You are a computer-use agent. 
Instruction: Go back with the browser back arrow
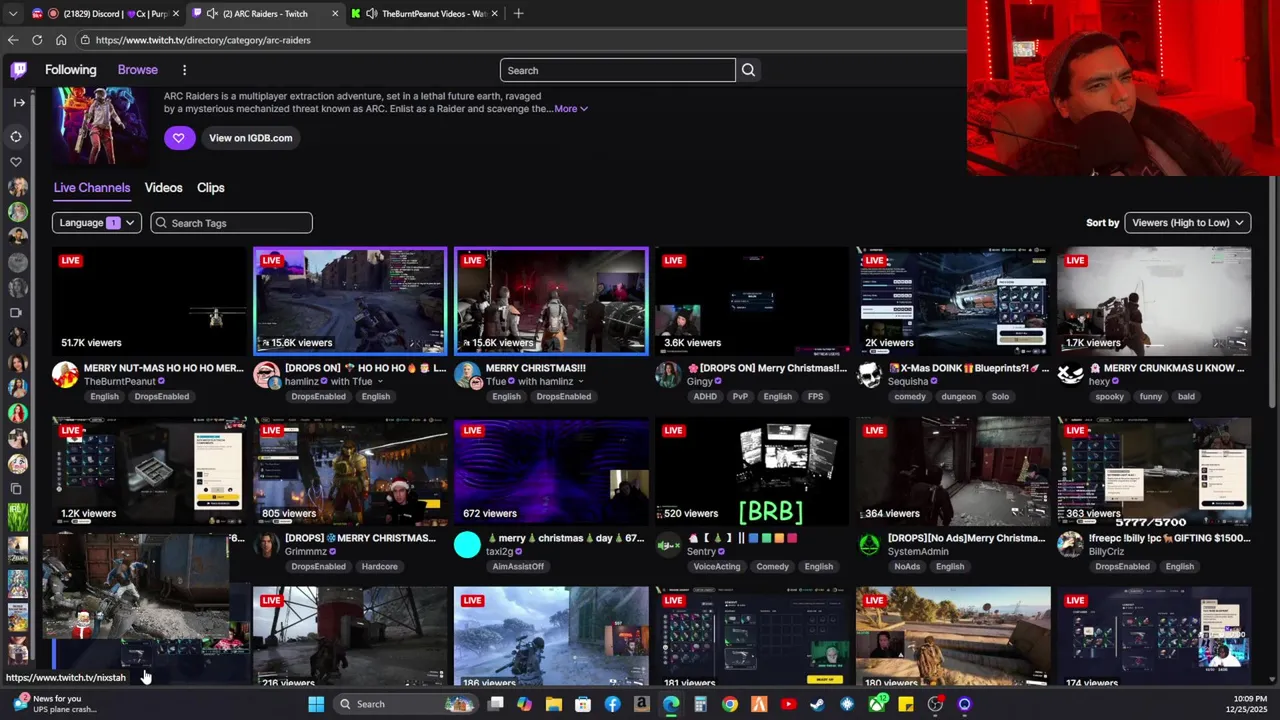pos(13,40)
